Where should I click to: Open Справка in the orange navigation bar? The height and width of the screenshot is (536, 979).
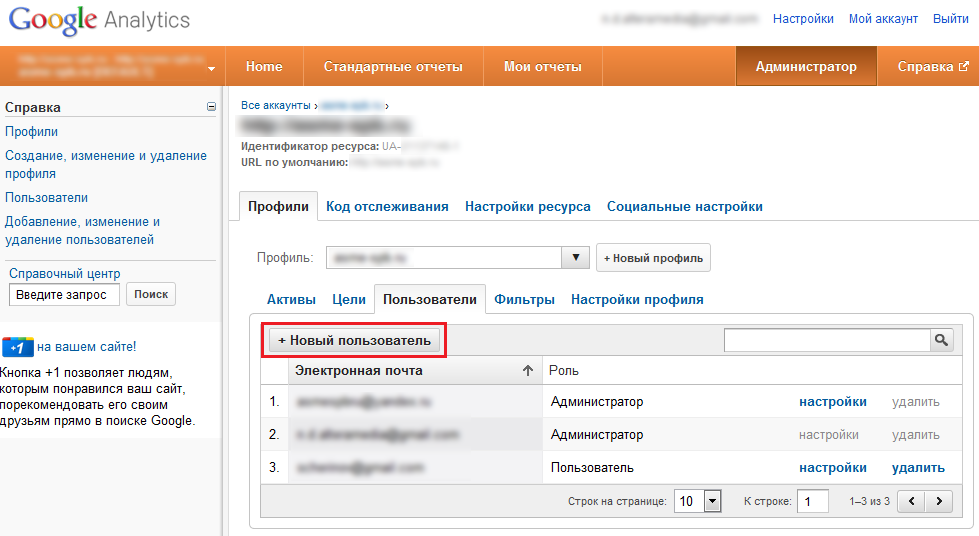point(933,66)
